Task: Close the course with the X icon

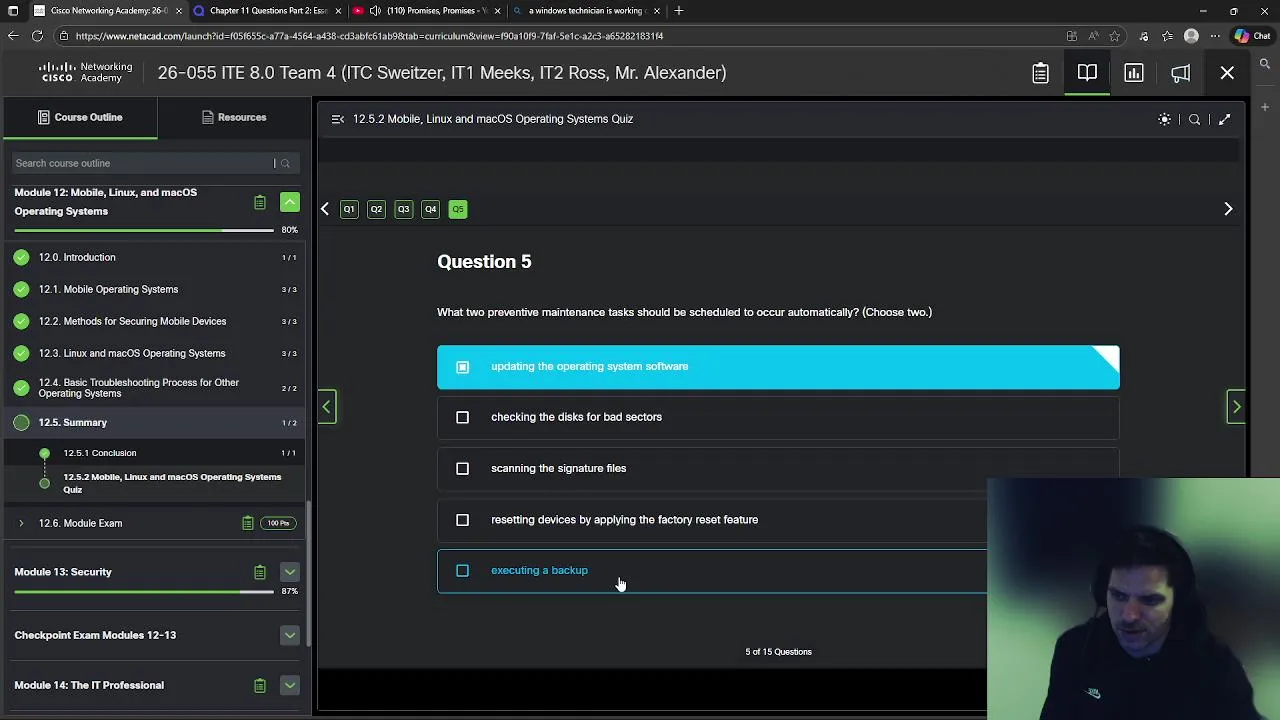Action: point(1227,73)
